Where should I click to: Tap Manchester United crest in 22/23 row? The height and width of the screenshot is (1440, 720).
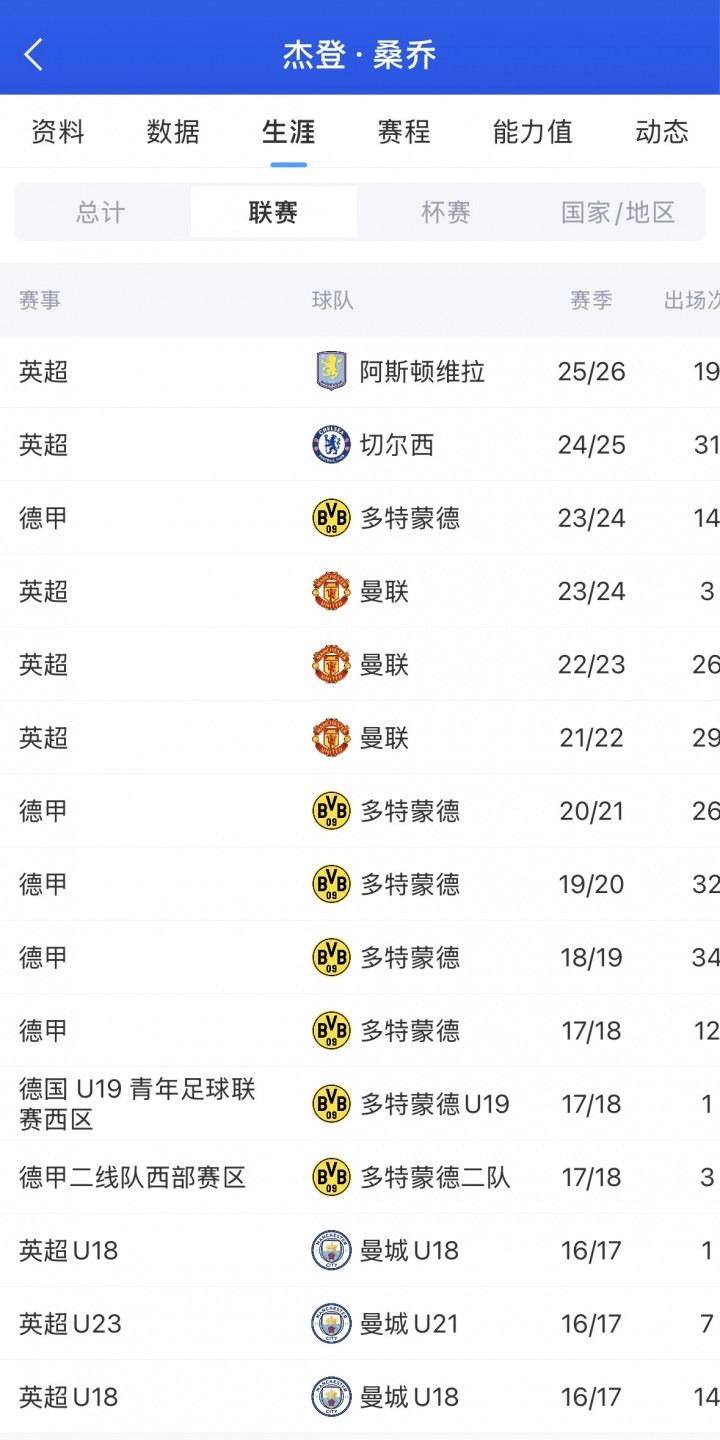coord(331,664)
